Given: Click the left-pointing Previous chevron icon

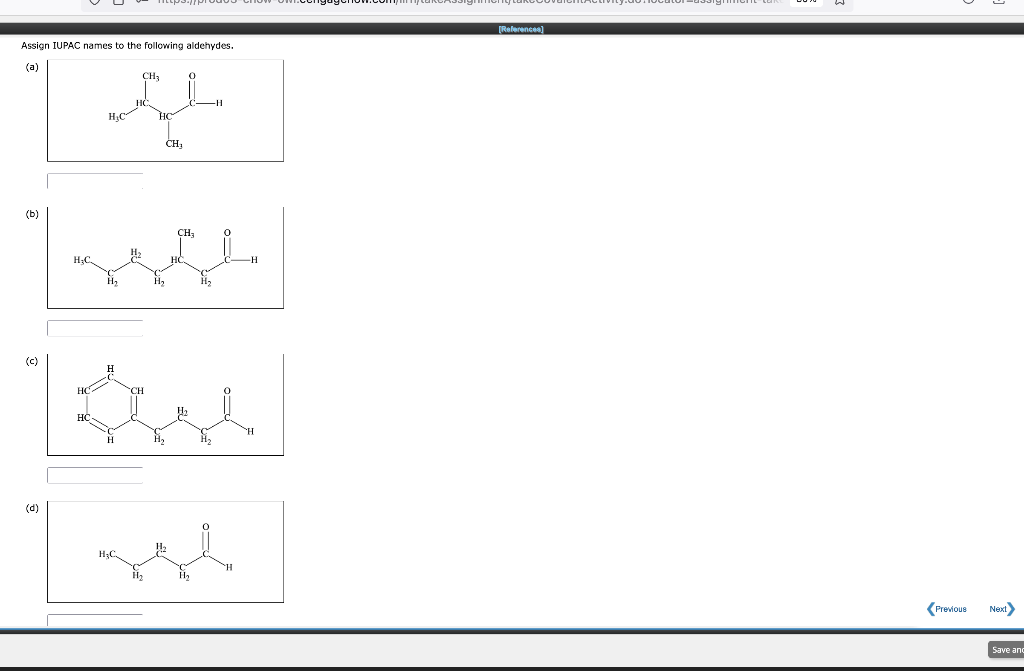Looking at the screenshot, I should tap(929, 609).
